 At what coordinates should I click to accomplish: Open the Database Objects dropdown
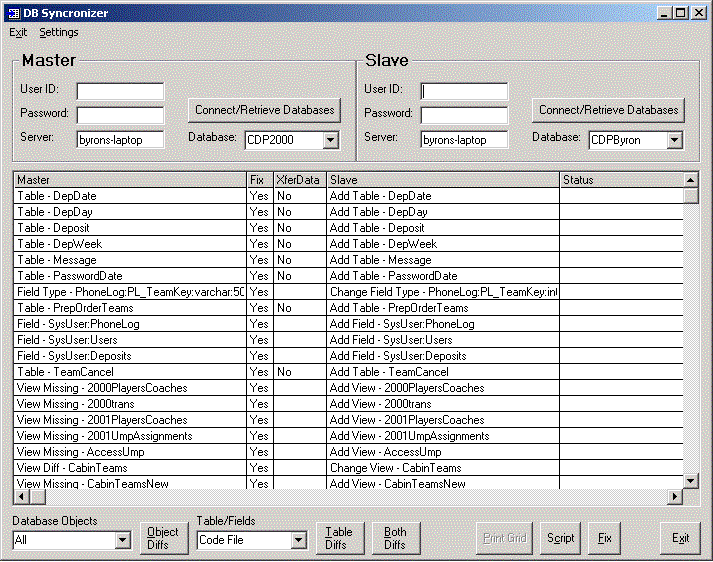pos(123,540)
